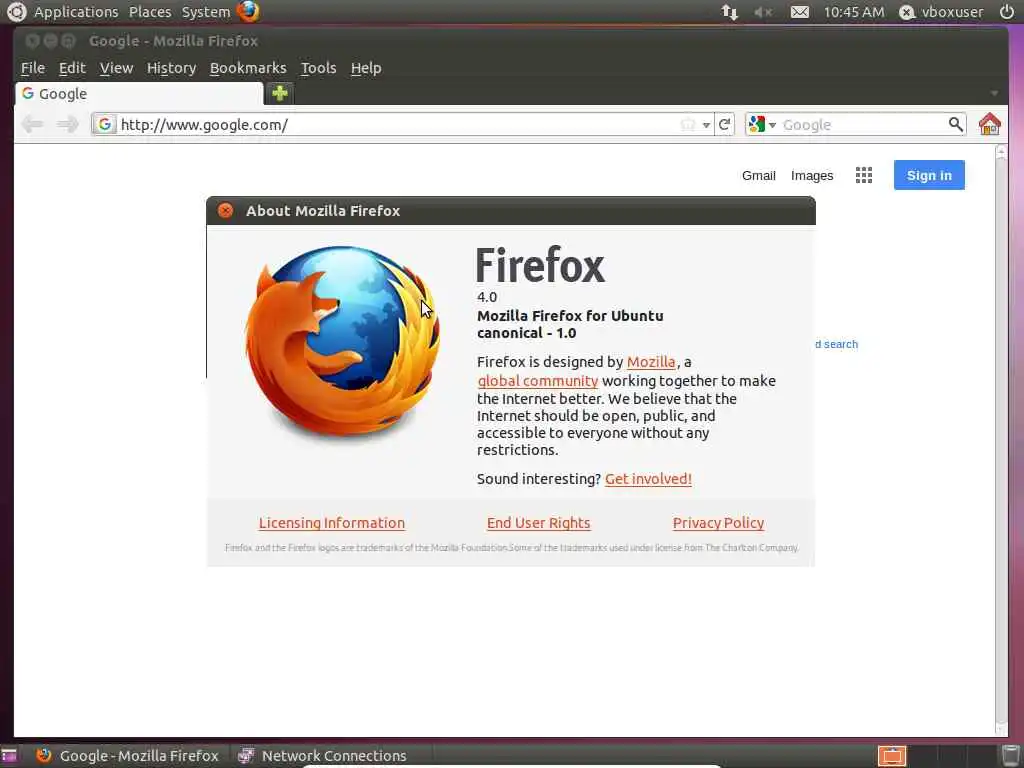Image resolution: width=1024 pixels, height=768 pixels.
Task: Click the search magnifier icon
Action: click(955, 124)
